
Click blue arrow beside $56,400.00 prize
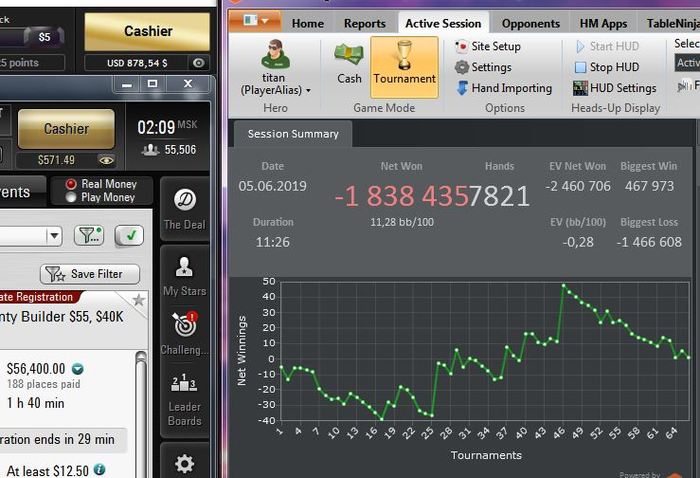(78, 369)
